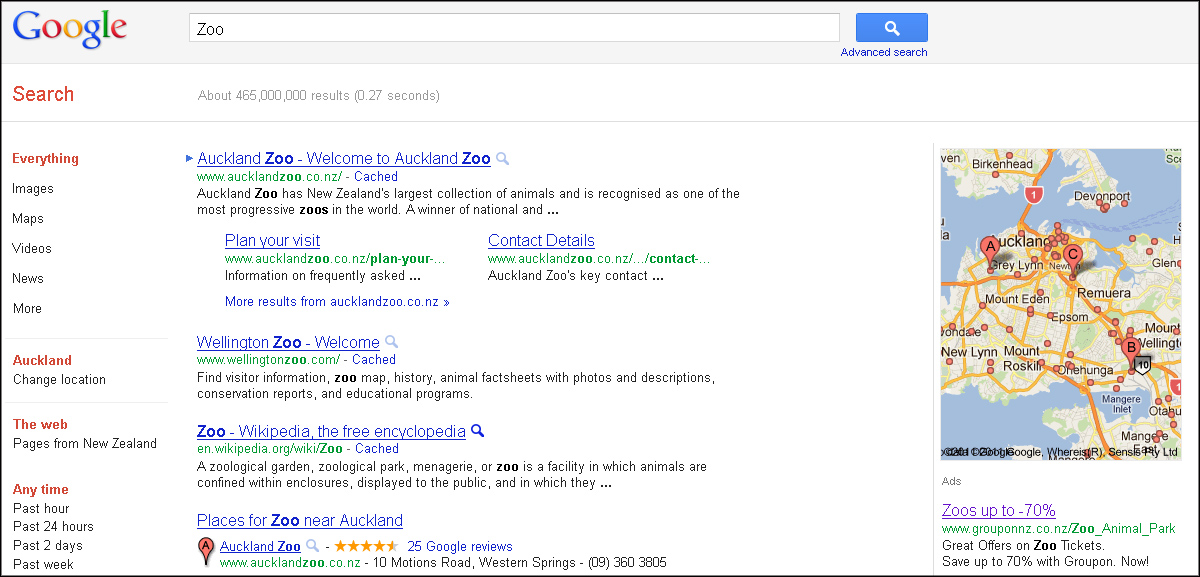Open Change location option

coord(59,380)
